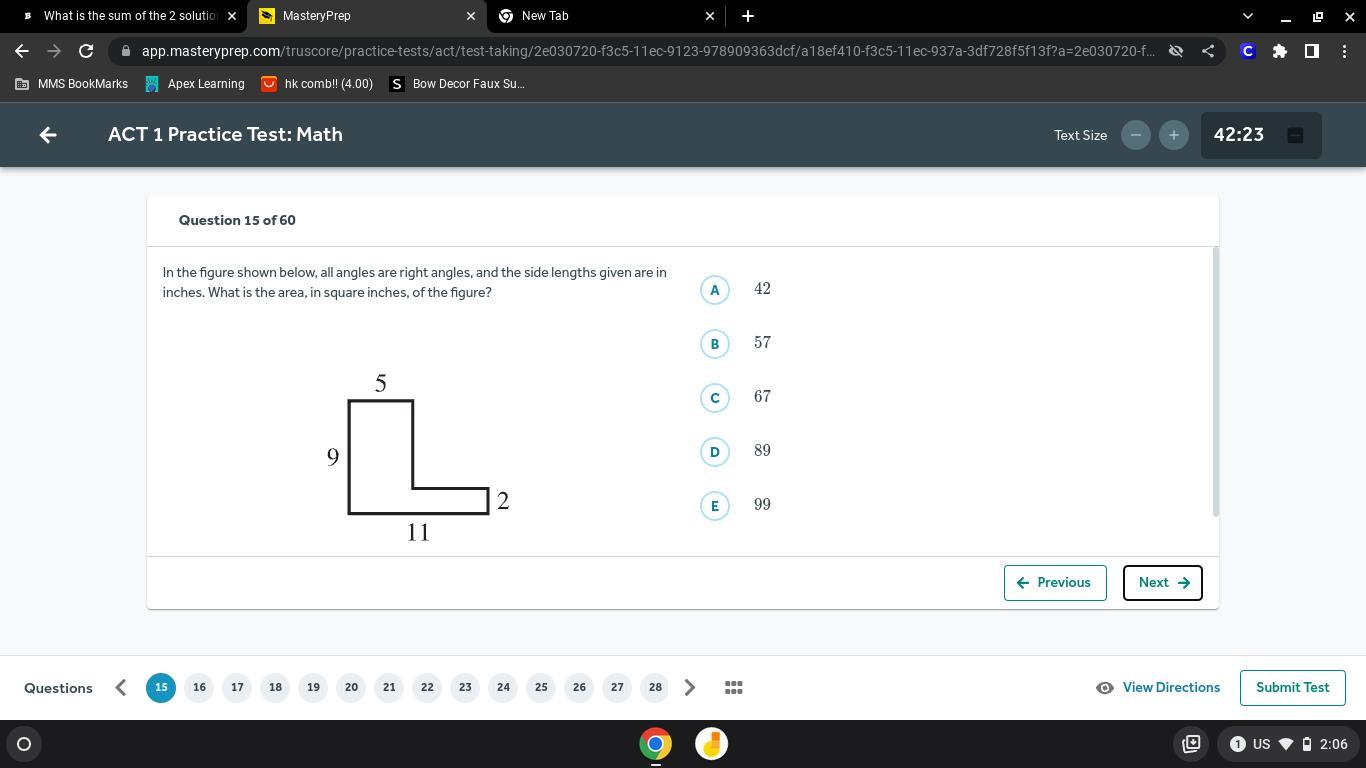Show the next set of question numbers
The height and width of the screenshot is (768, 1366).
690,688
